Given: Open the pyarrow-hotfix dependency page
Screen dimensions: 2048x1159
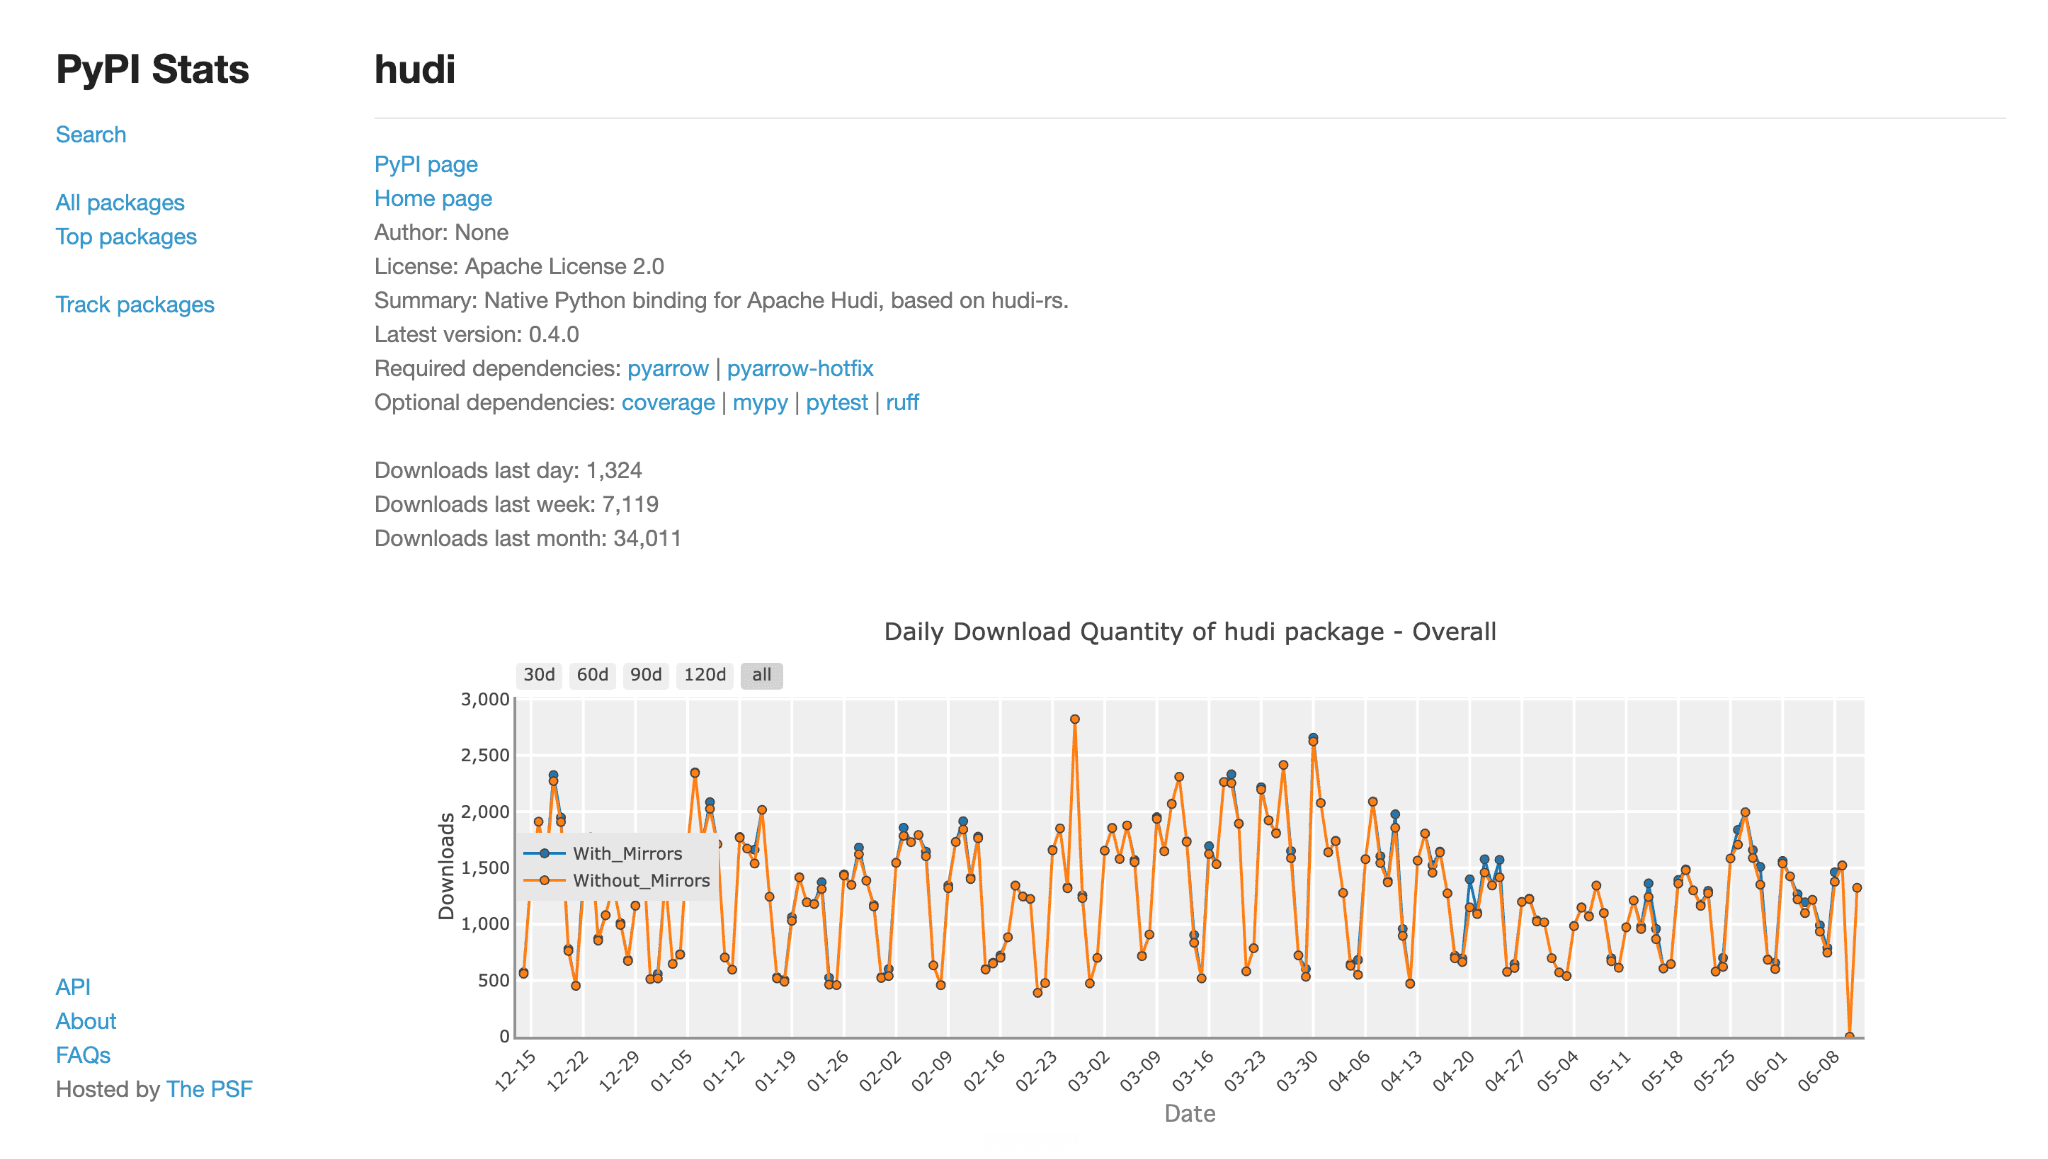Looking at the screenshot, I should 800,368.
